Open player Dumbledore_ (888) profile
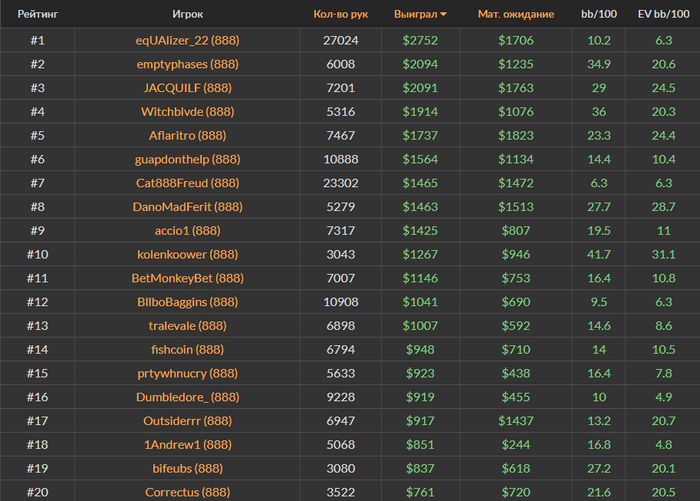The height and width of the screenshot is (501, 700). (x=188, y=397)
